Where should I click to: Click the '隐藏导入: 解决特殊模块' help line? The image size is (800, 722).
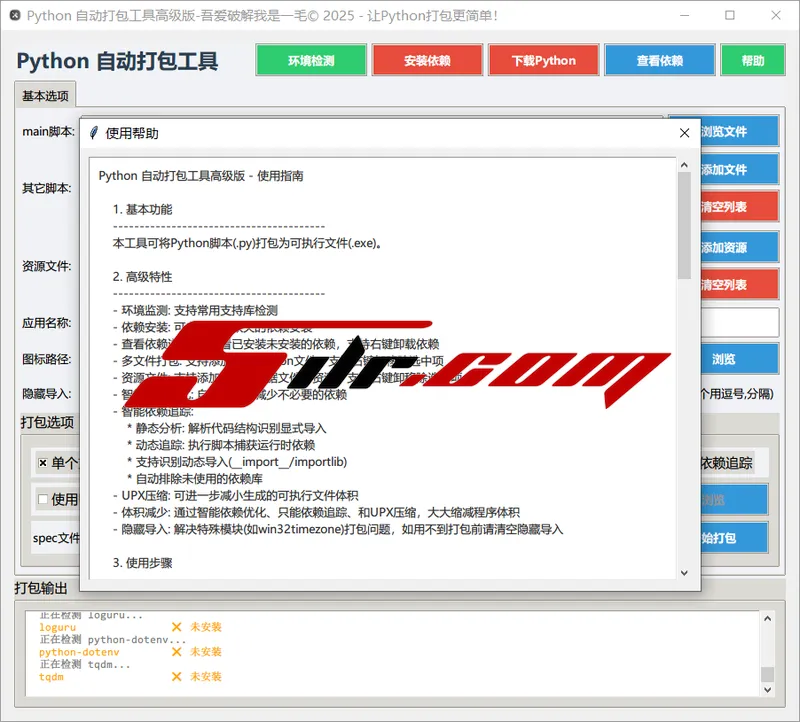tap(338, 529)
